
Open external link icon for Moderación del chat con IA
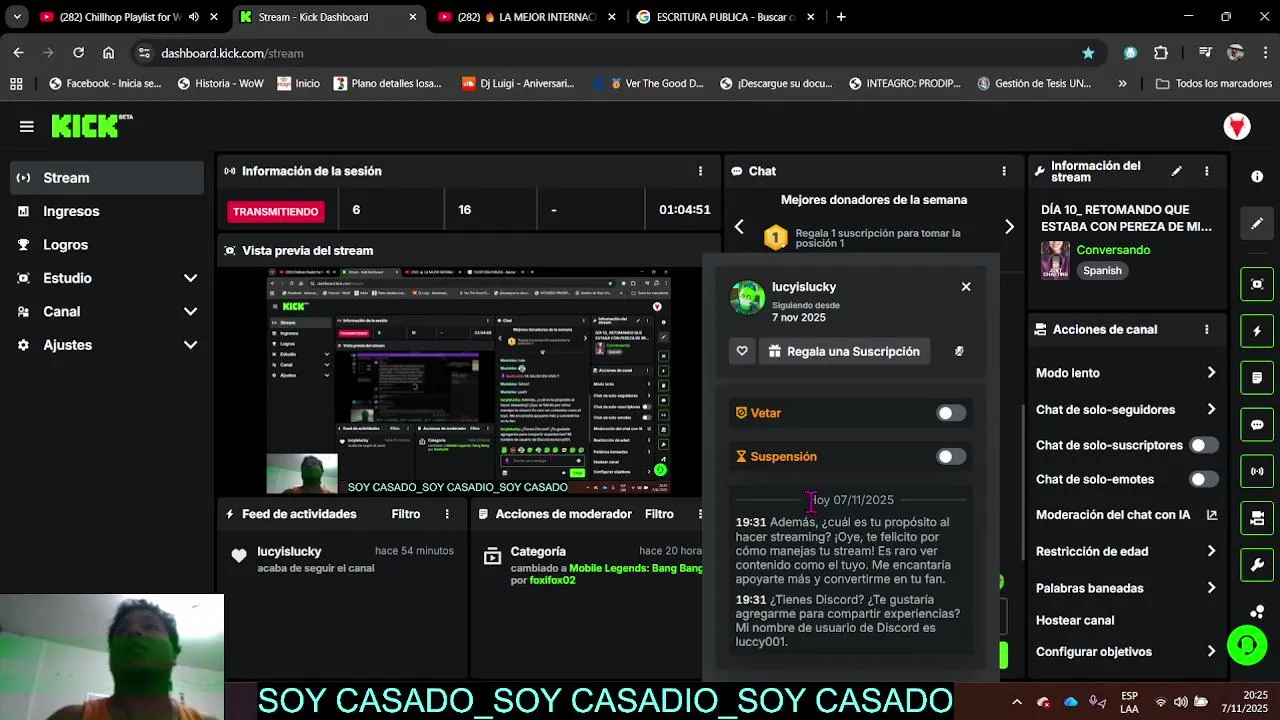[1212, 515]
